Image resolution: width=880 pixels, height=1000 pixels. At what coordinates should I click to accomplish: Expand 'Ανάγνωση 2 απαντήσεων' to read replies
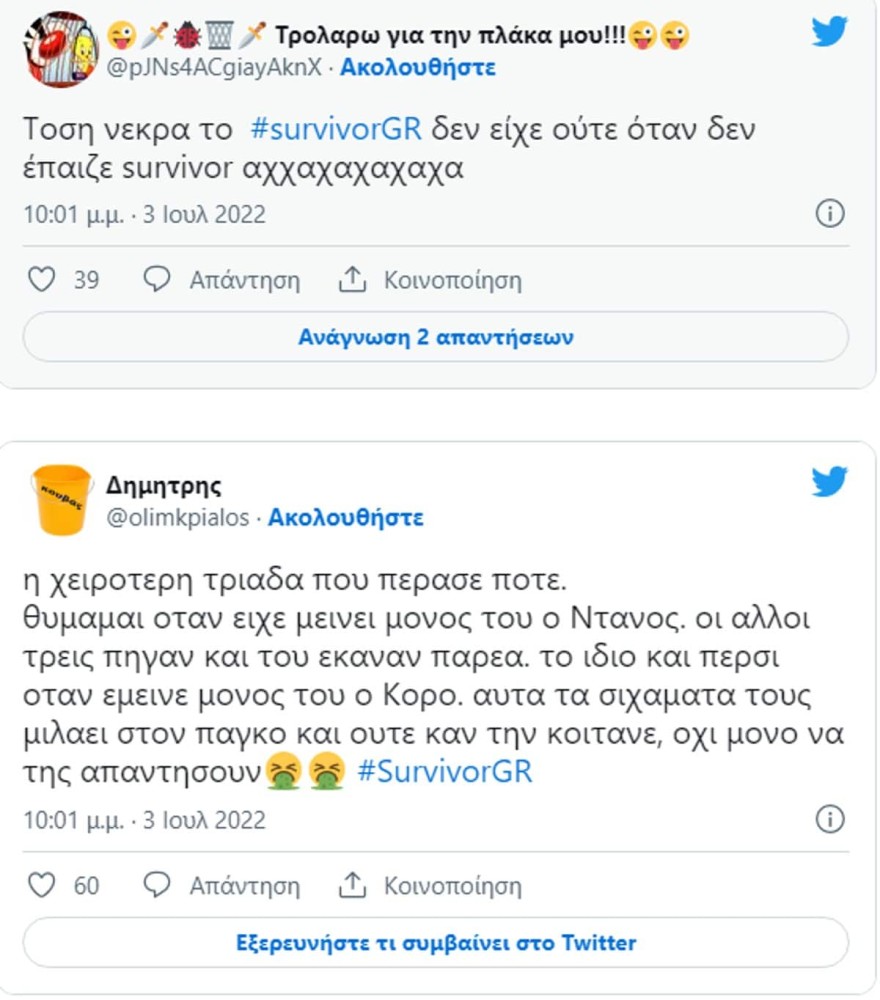(439, 338)
